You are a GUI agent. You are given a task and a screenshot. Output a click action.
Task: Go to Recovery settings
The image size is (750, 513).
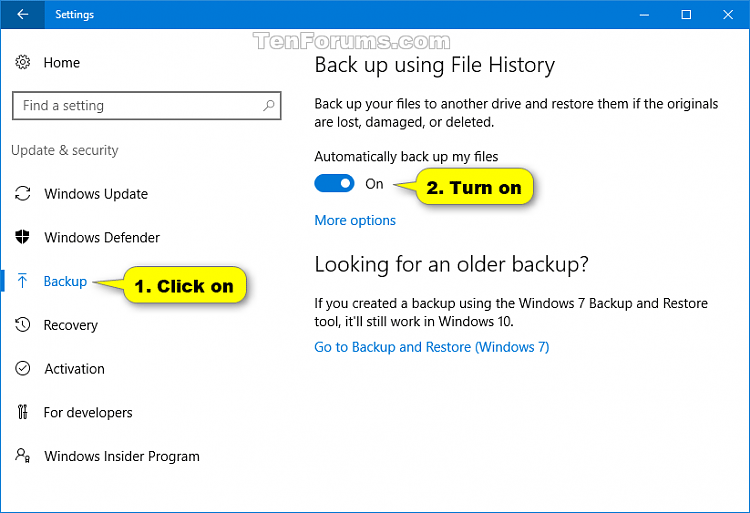[71, 325]
